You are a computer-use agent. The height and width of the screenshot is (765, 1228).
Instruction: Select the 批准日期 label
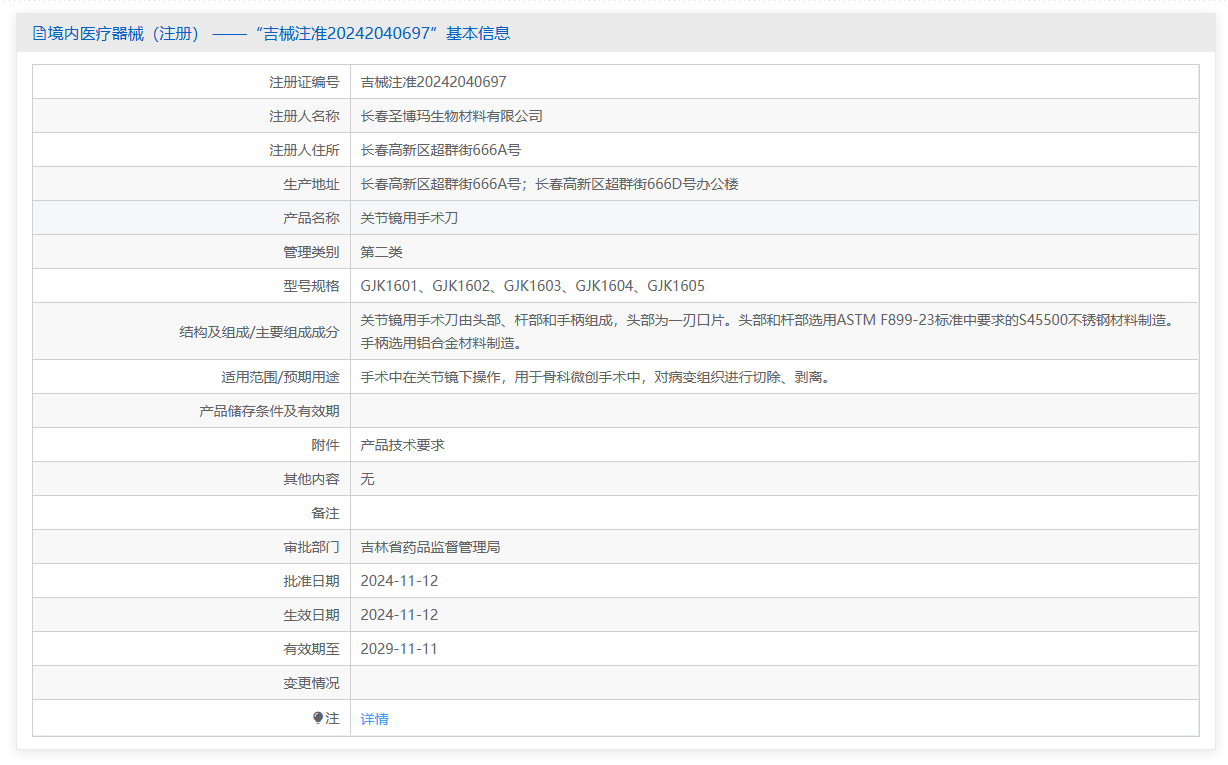coord(311,582)
